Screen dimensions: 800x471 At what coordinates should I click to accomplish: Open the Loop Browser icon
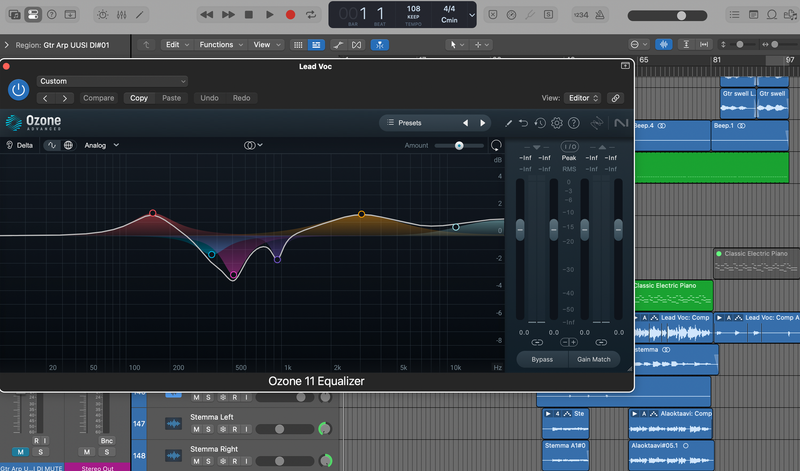[x=771, y=15]
